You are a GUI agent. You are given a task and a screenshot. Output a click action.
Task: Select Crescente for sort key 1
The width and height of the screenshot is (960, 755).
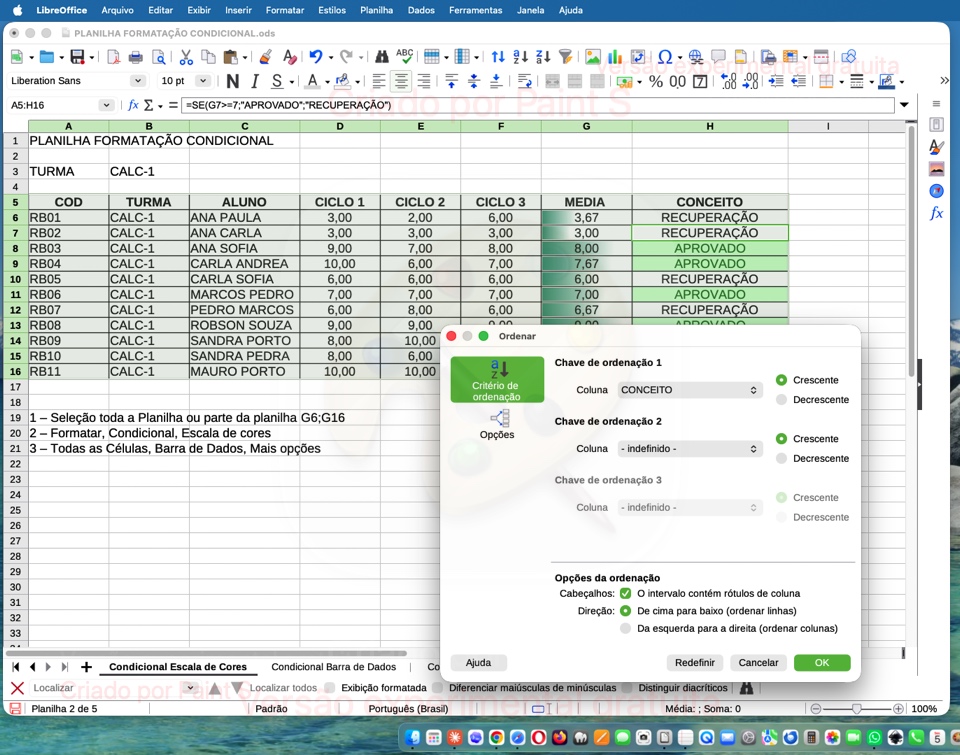click(781, 380)
